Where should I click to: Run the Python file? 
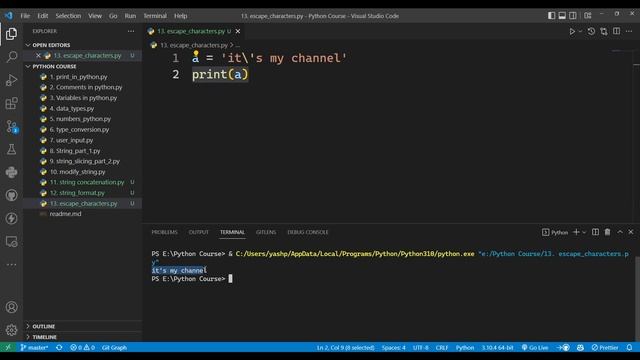[x=572, y=31]
